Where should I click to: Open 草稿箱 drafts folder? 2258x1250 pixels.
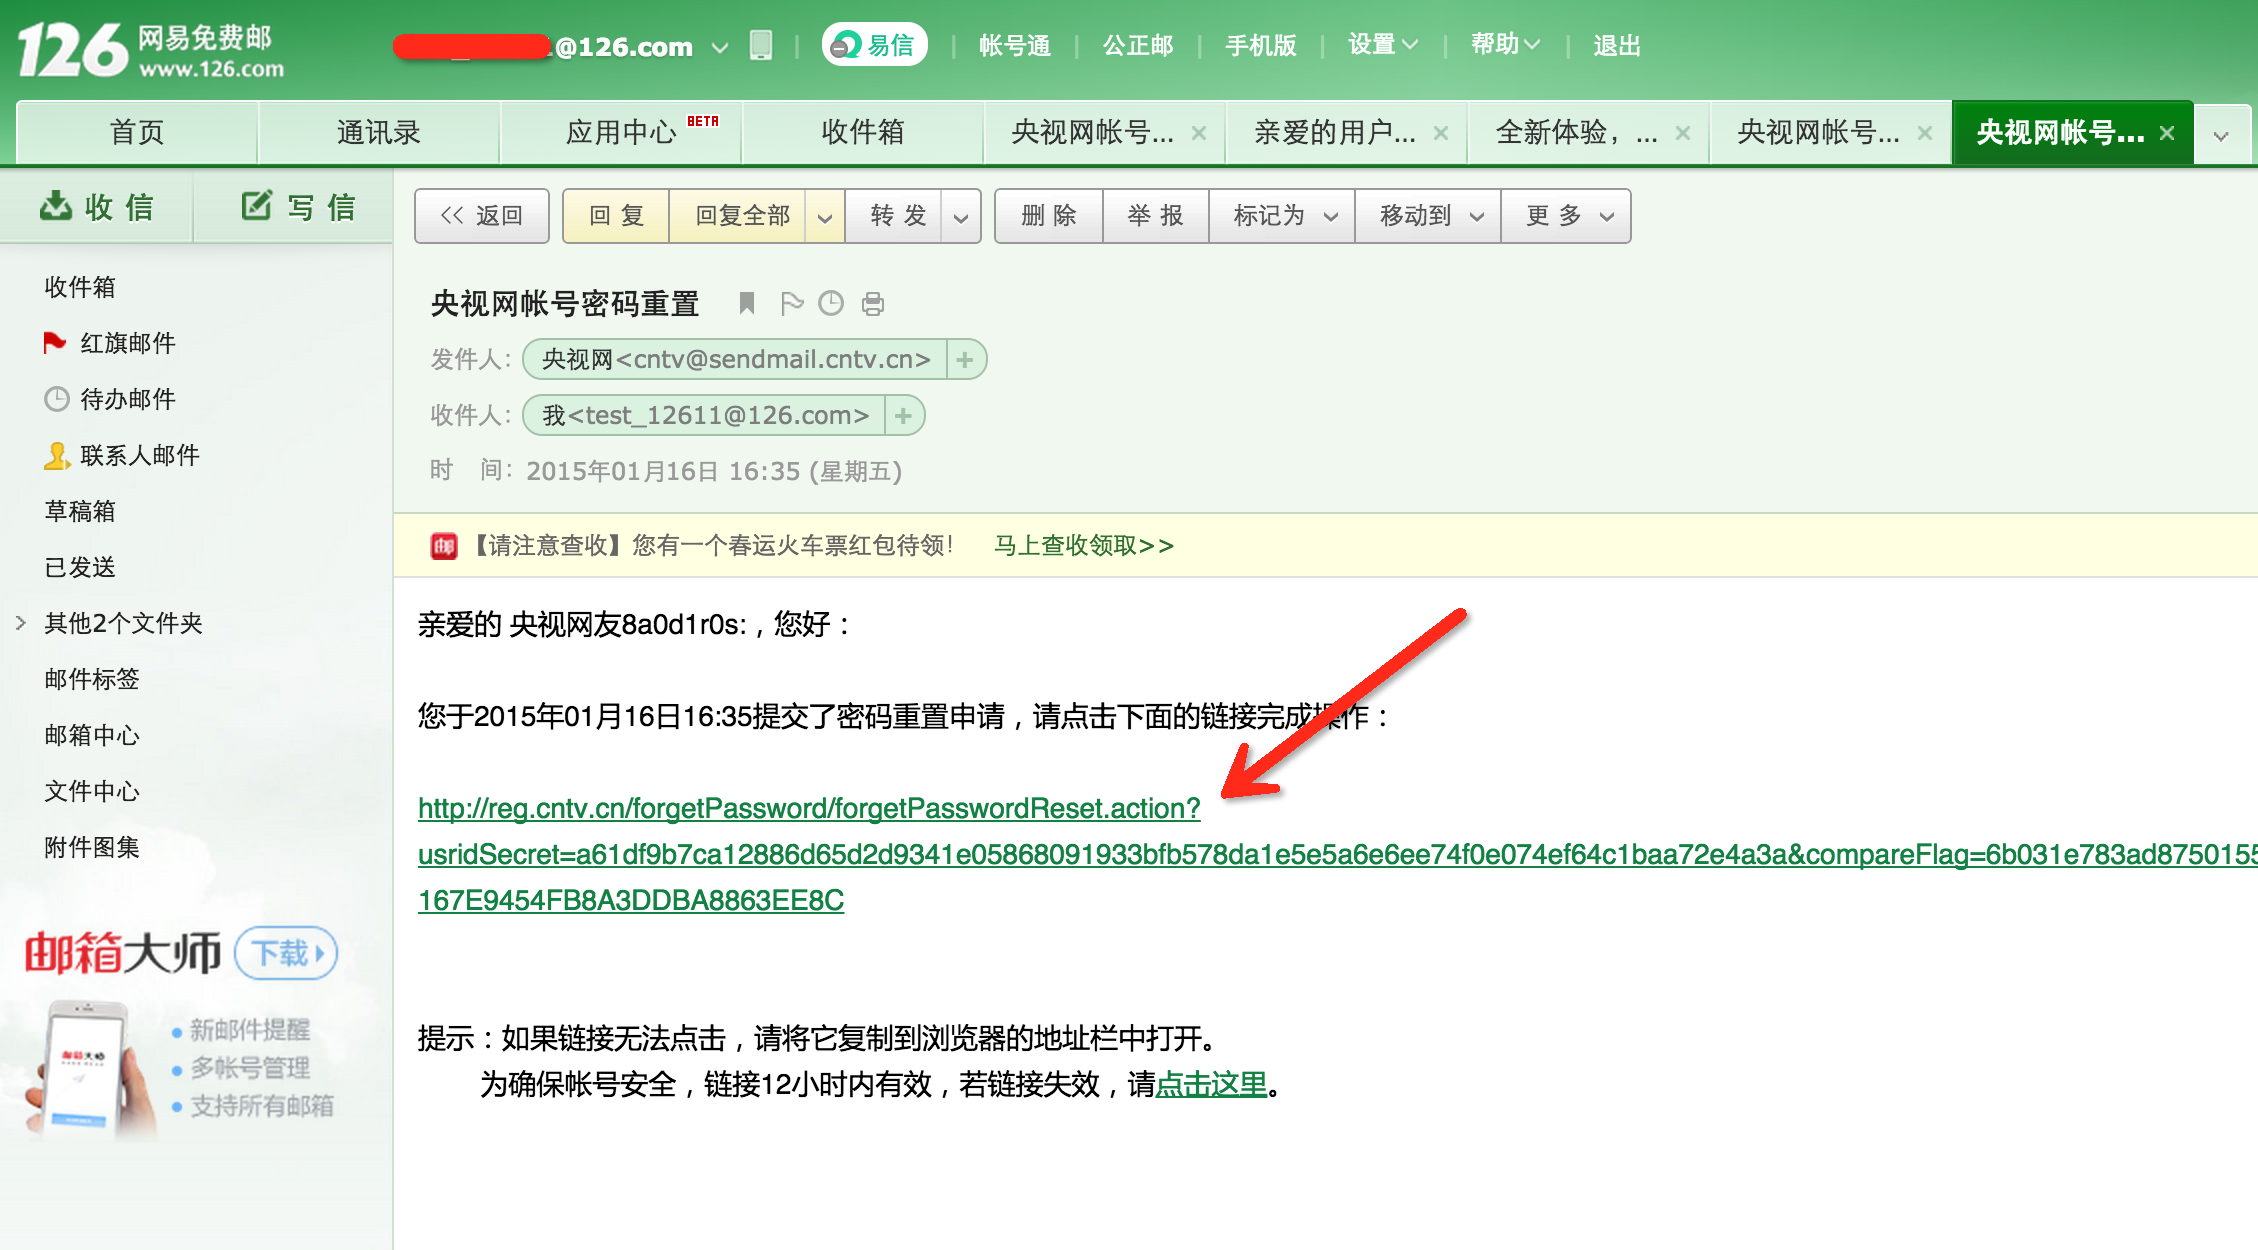click(x=80, y=511)
